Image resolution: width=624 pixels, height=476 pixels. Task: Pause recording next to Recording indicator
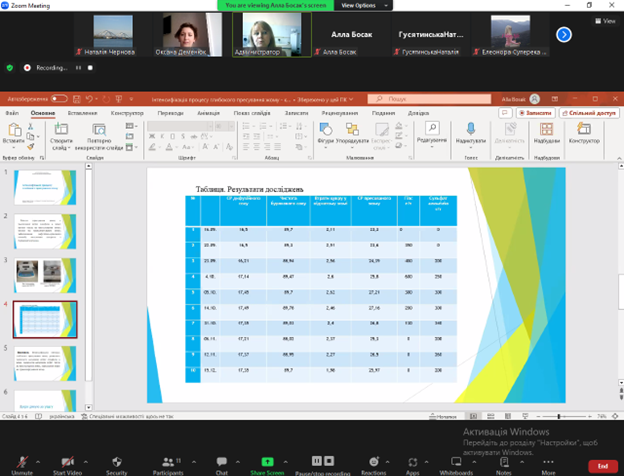tap(78, 68)
